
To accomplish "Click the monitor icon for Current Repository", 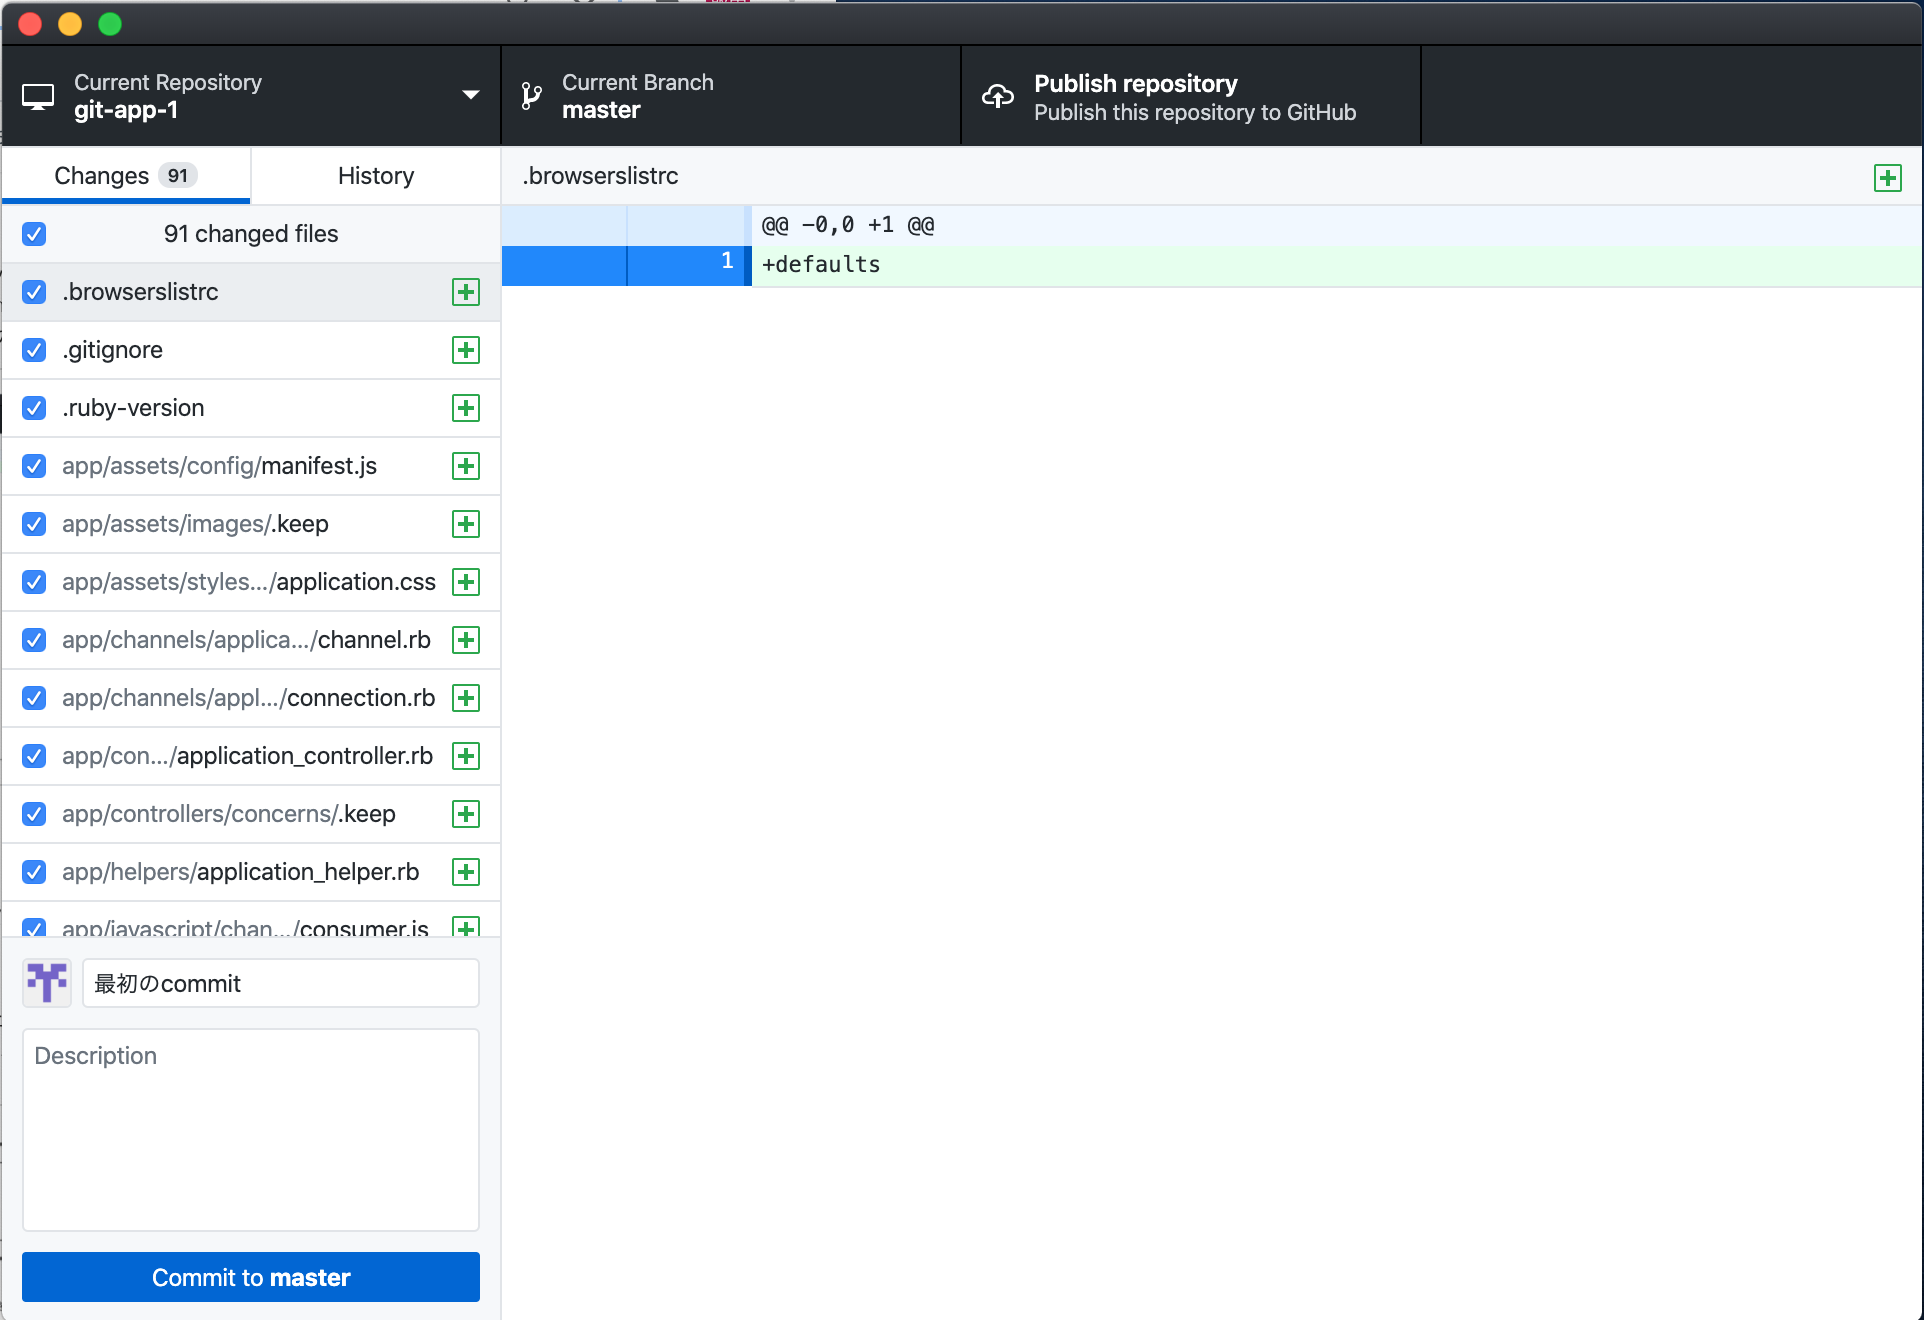I will click(x=38, y=97).
